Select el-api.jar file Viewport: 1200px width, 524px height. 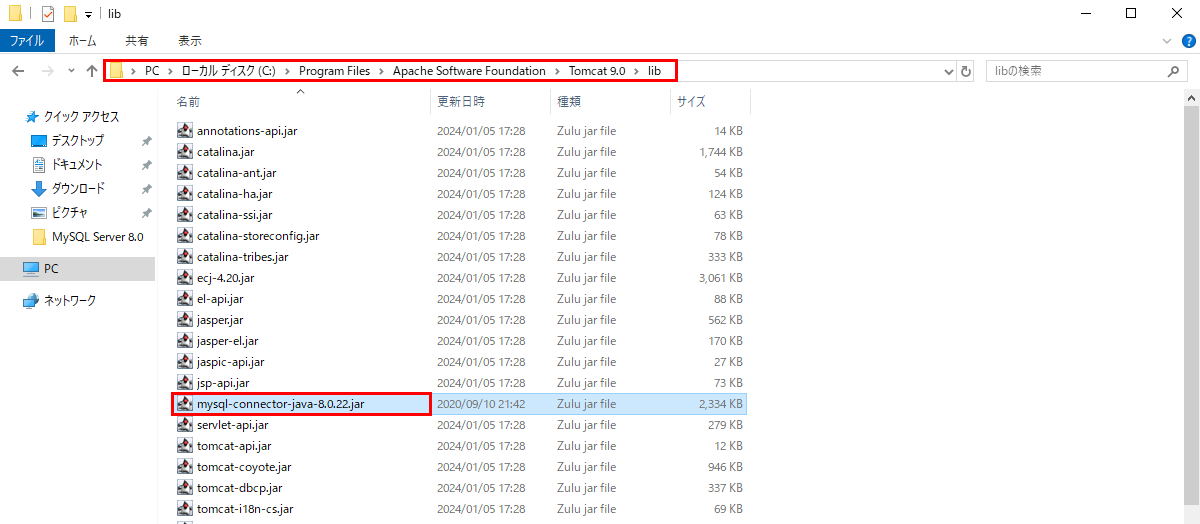(220, 299)
